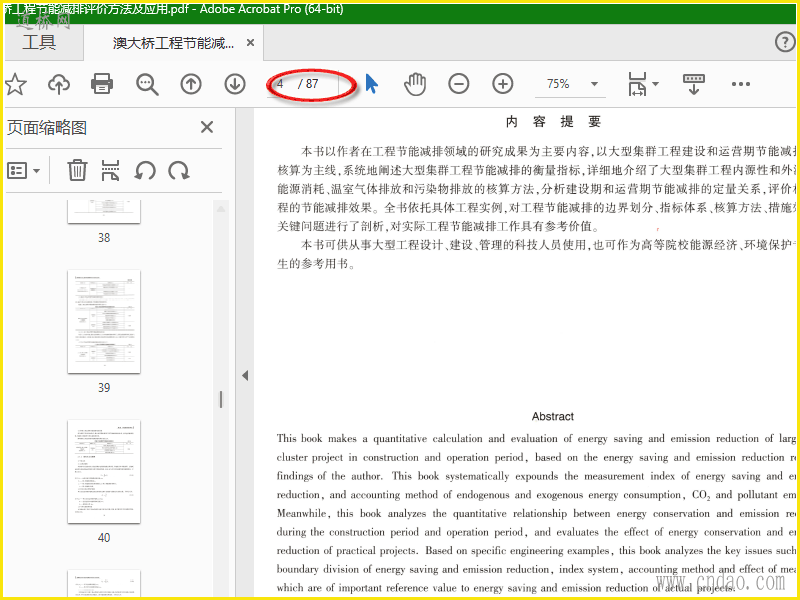Zoom in with plus icon
The width and height of the screenshot is (800, 600).
[503, 84]
